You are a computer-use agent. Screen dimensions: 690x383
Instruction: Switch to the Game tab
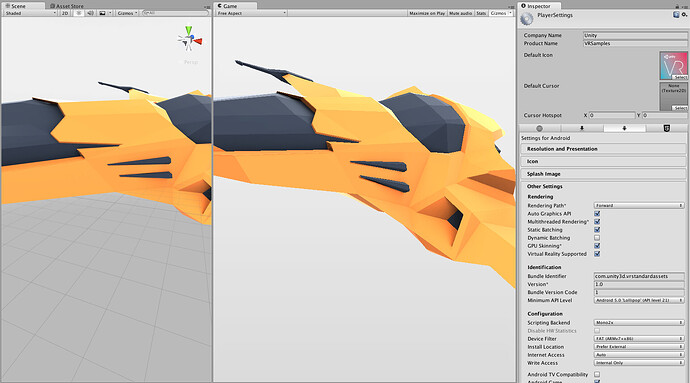230,6
